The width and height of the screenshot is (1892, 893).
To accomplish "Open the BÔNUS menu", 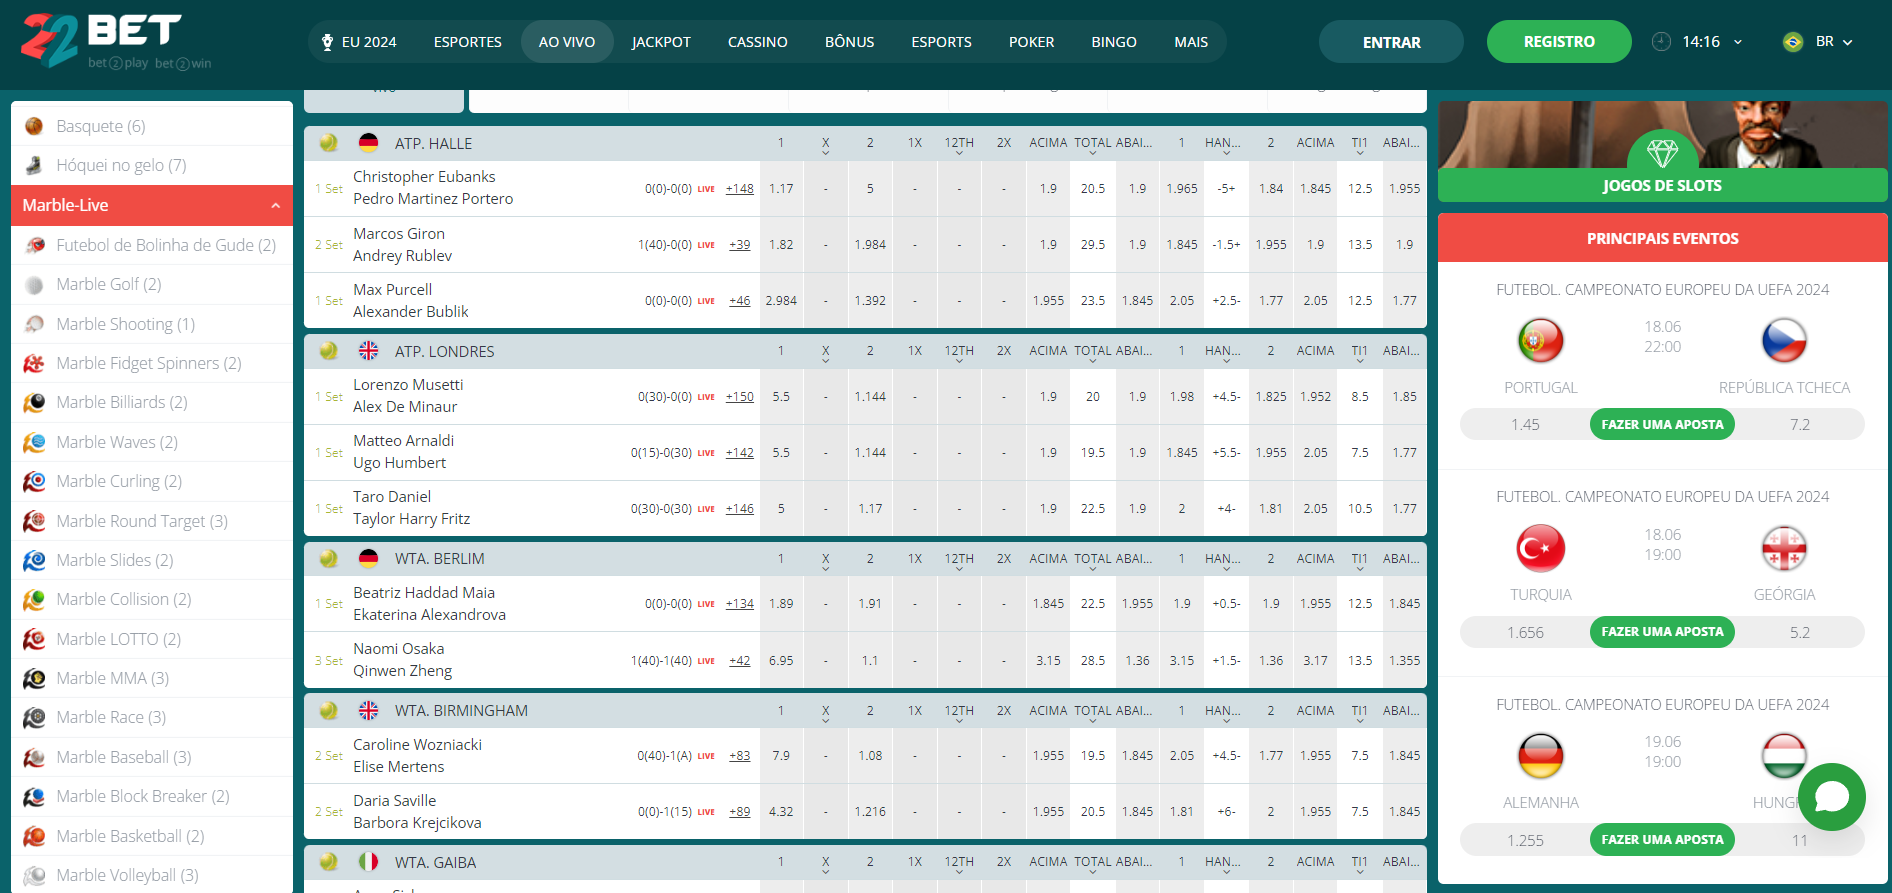I will pos(849,42).
